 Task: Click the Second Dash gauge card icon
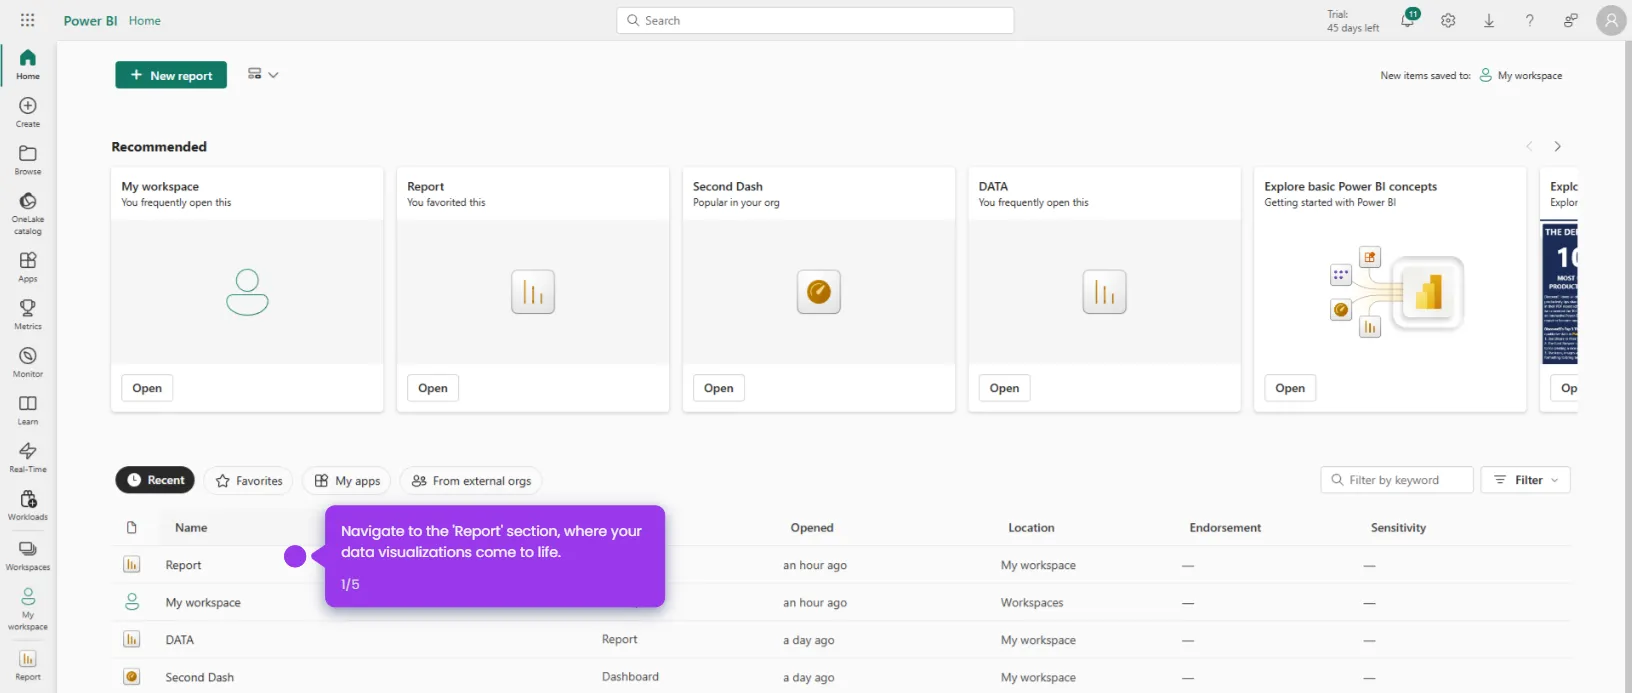pos(819,292)
